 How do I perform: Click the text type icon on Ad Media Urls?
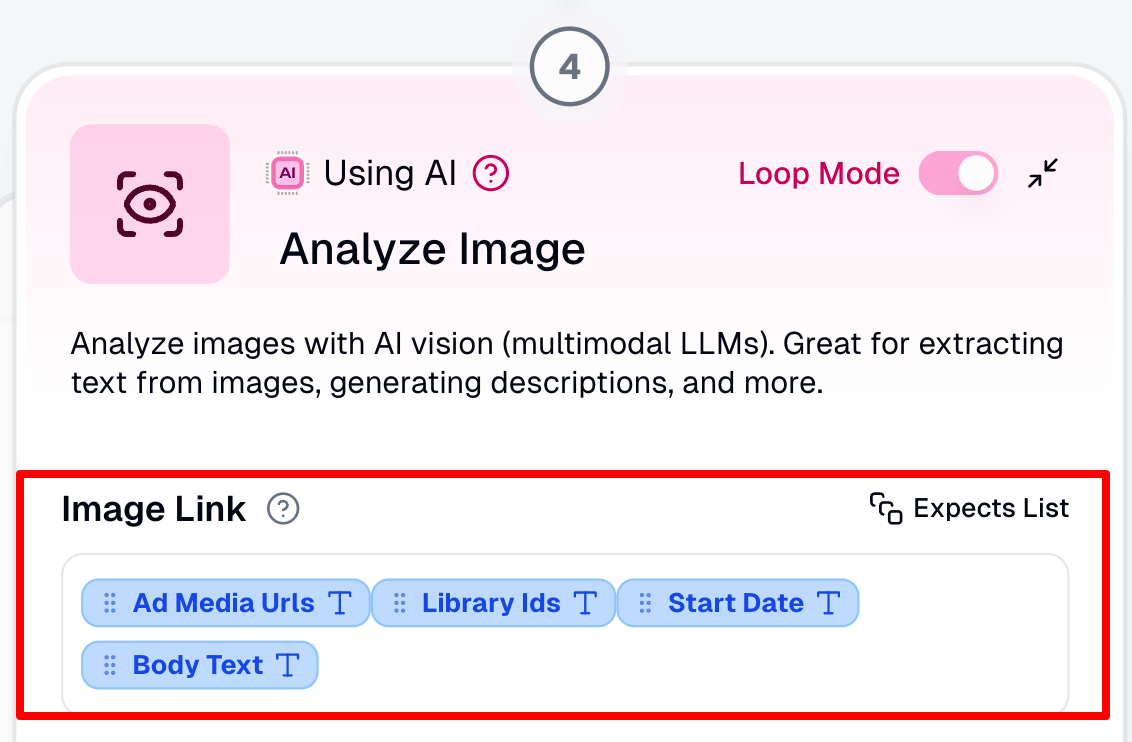click(339, 603)
